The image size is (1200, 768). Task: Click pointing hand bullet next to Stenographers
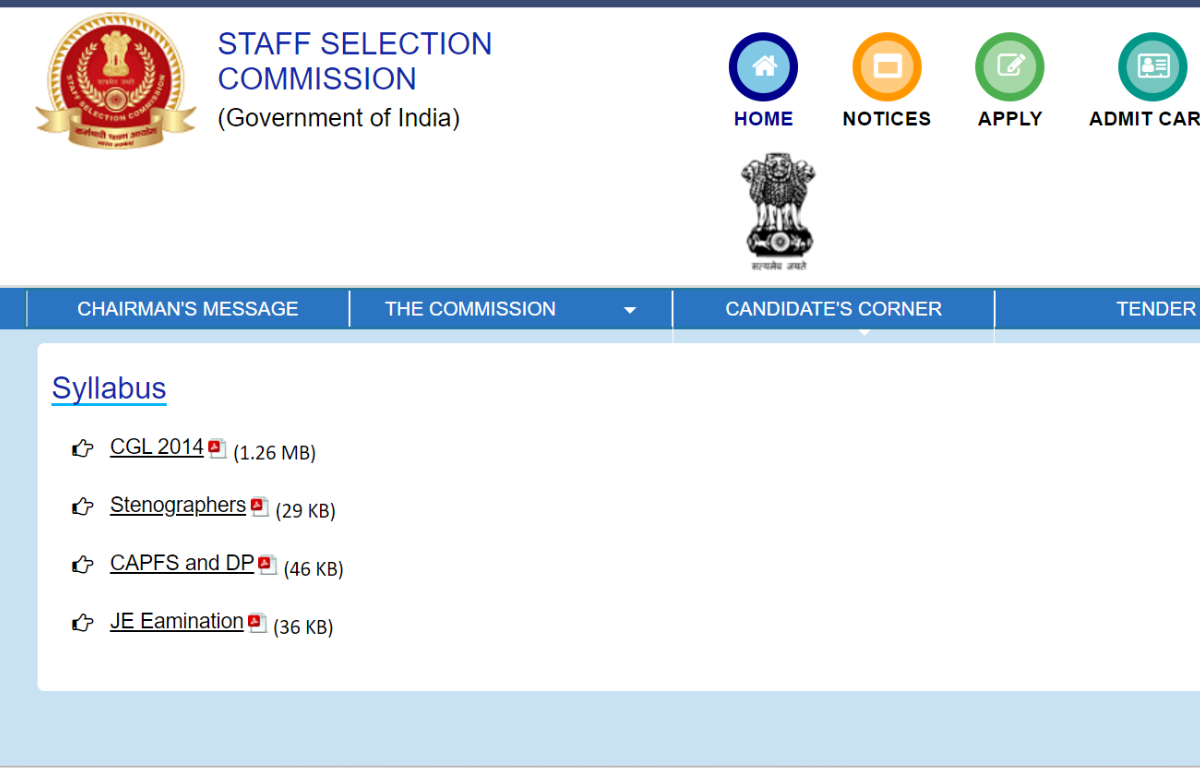pos(83,507)
